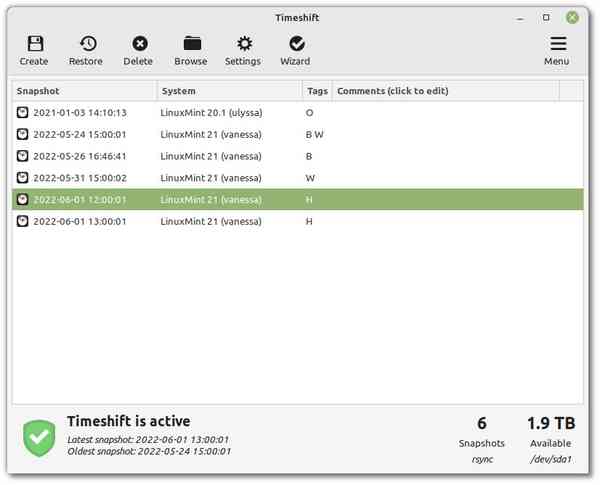
Task: Maximize the Timeshift window
Action: [546, 18]
